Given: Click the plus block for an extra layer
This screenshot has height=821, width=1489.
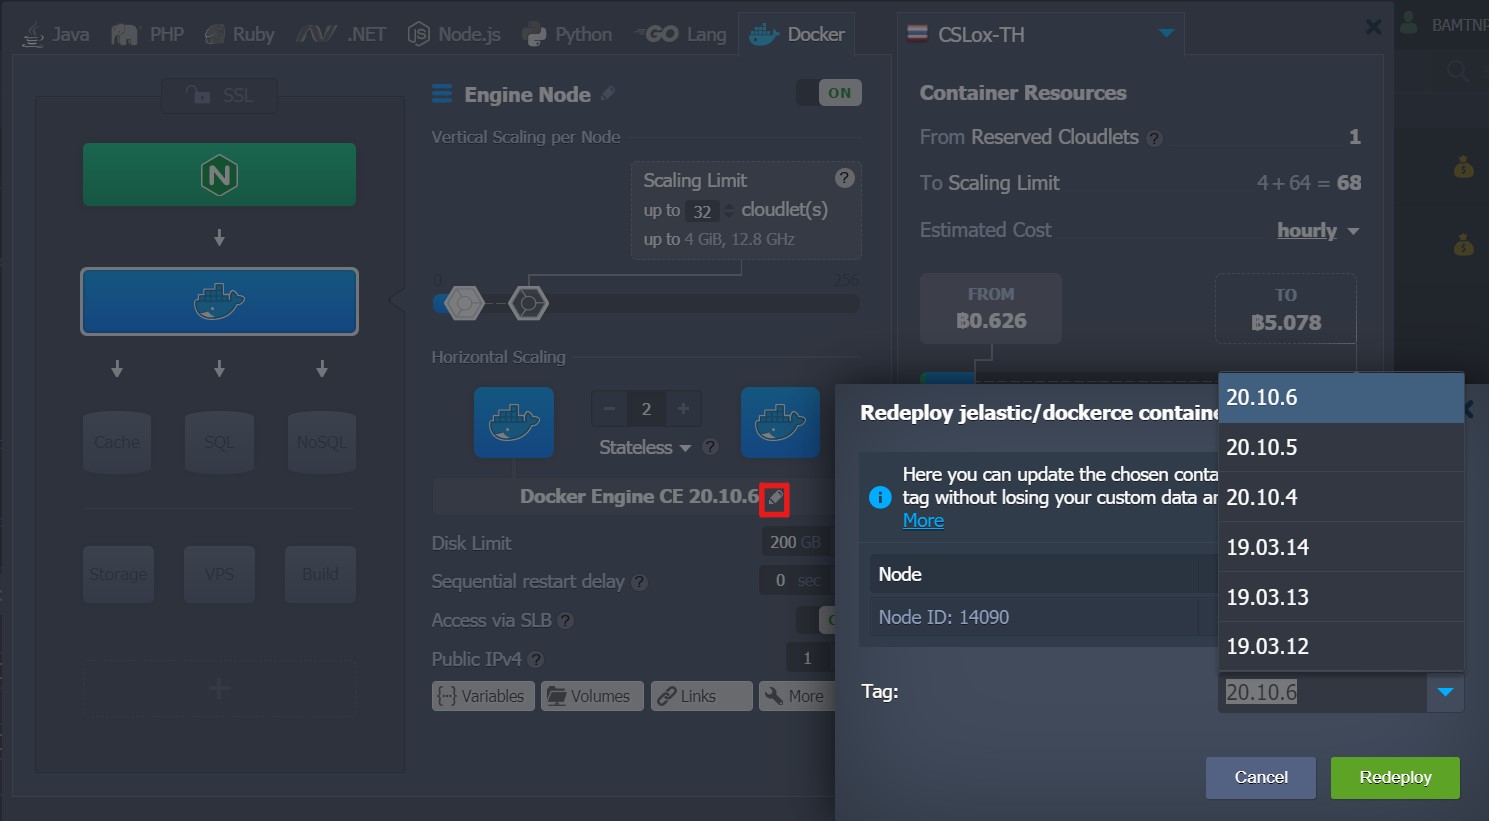Looking at the screenshot, I should click(219, 688).
